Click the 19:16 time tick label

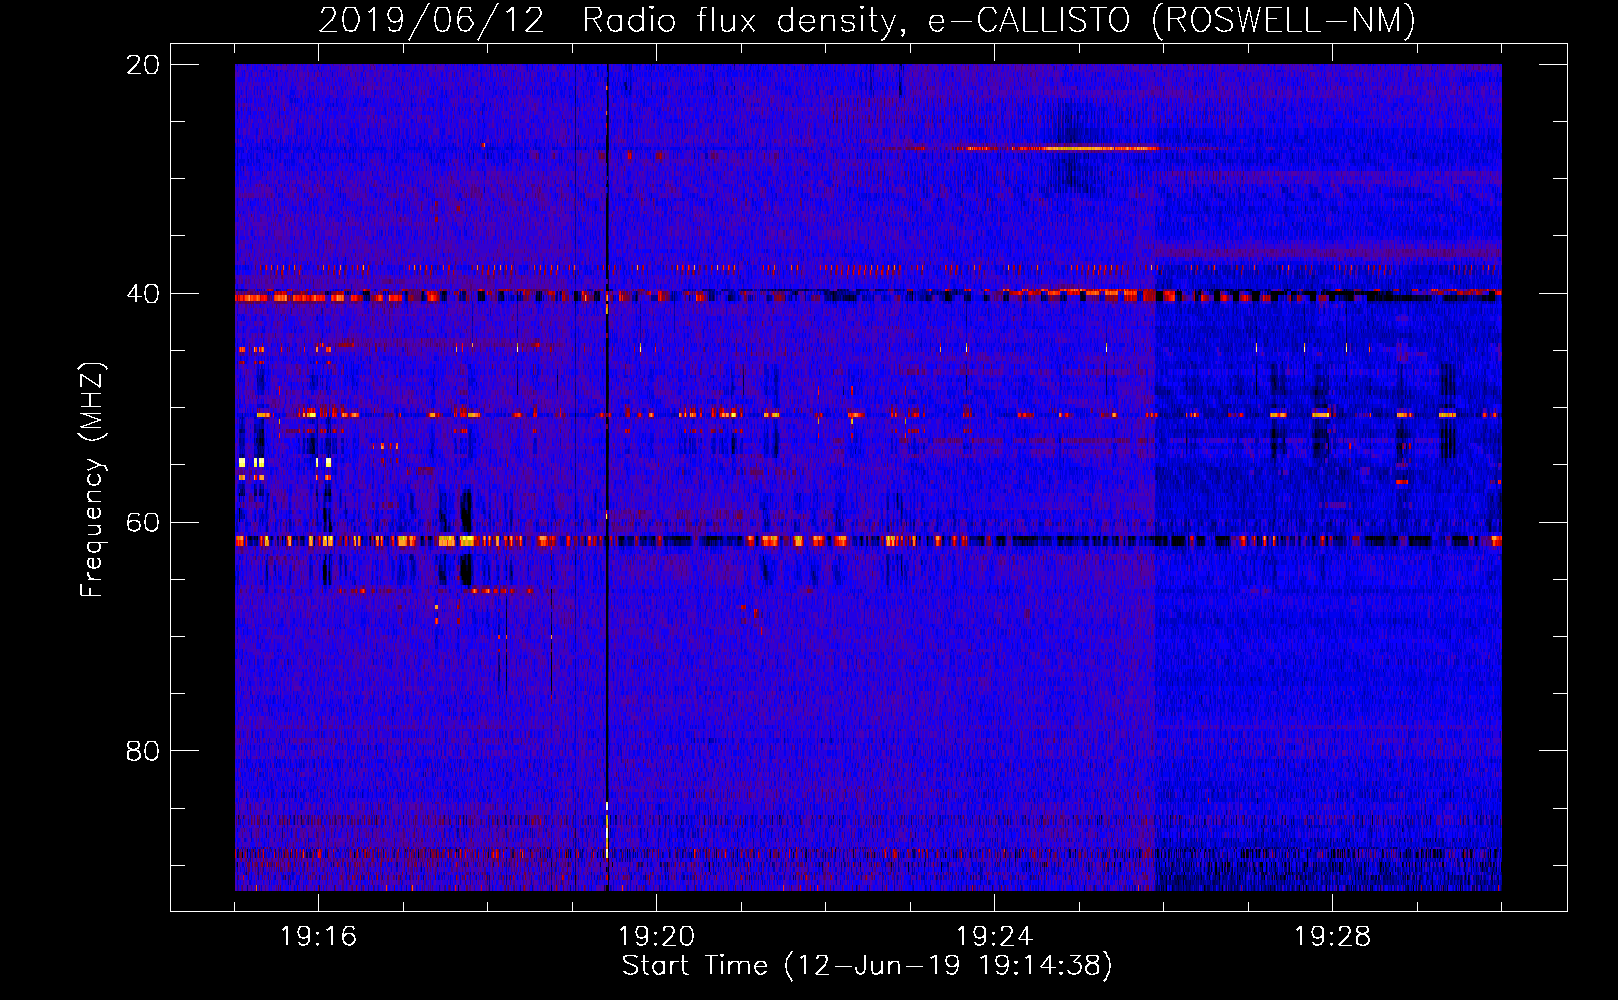[318, 936]
